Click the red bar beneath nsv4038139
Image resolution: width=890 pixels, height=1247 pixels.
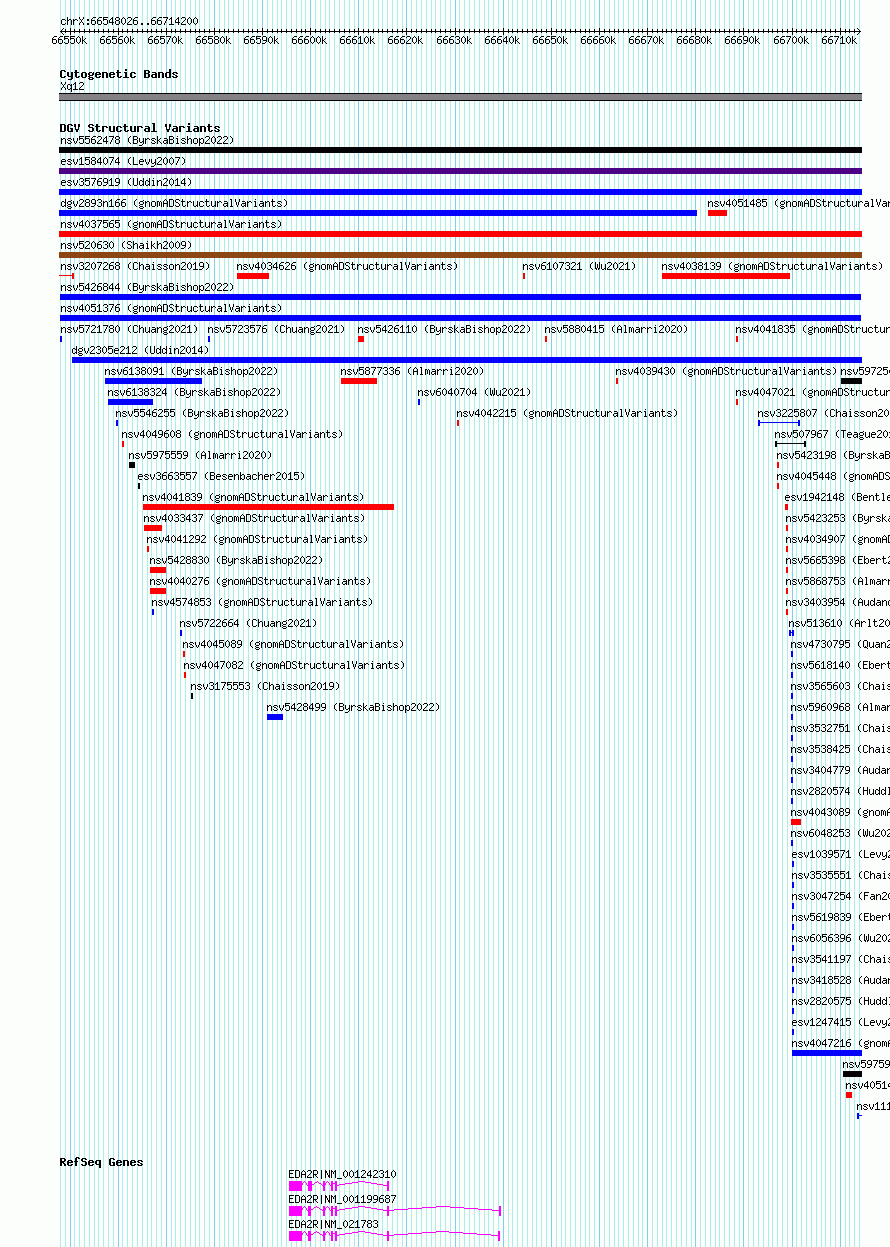(726, 276)
